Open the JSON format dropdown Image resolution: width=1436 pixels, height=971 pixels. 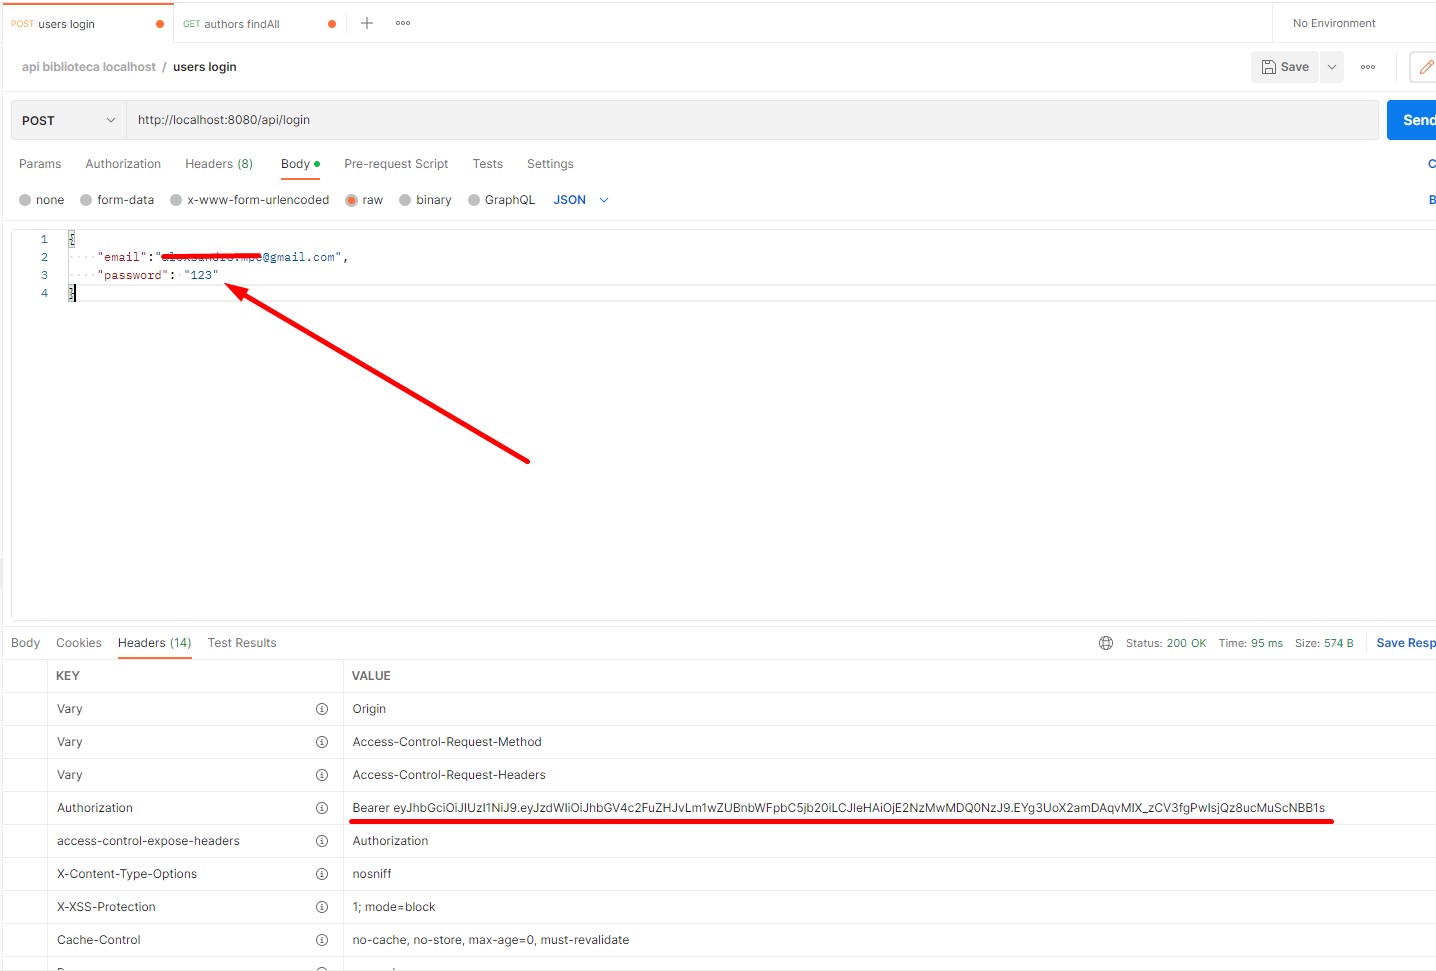581,200
